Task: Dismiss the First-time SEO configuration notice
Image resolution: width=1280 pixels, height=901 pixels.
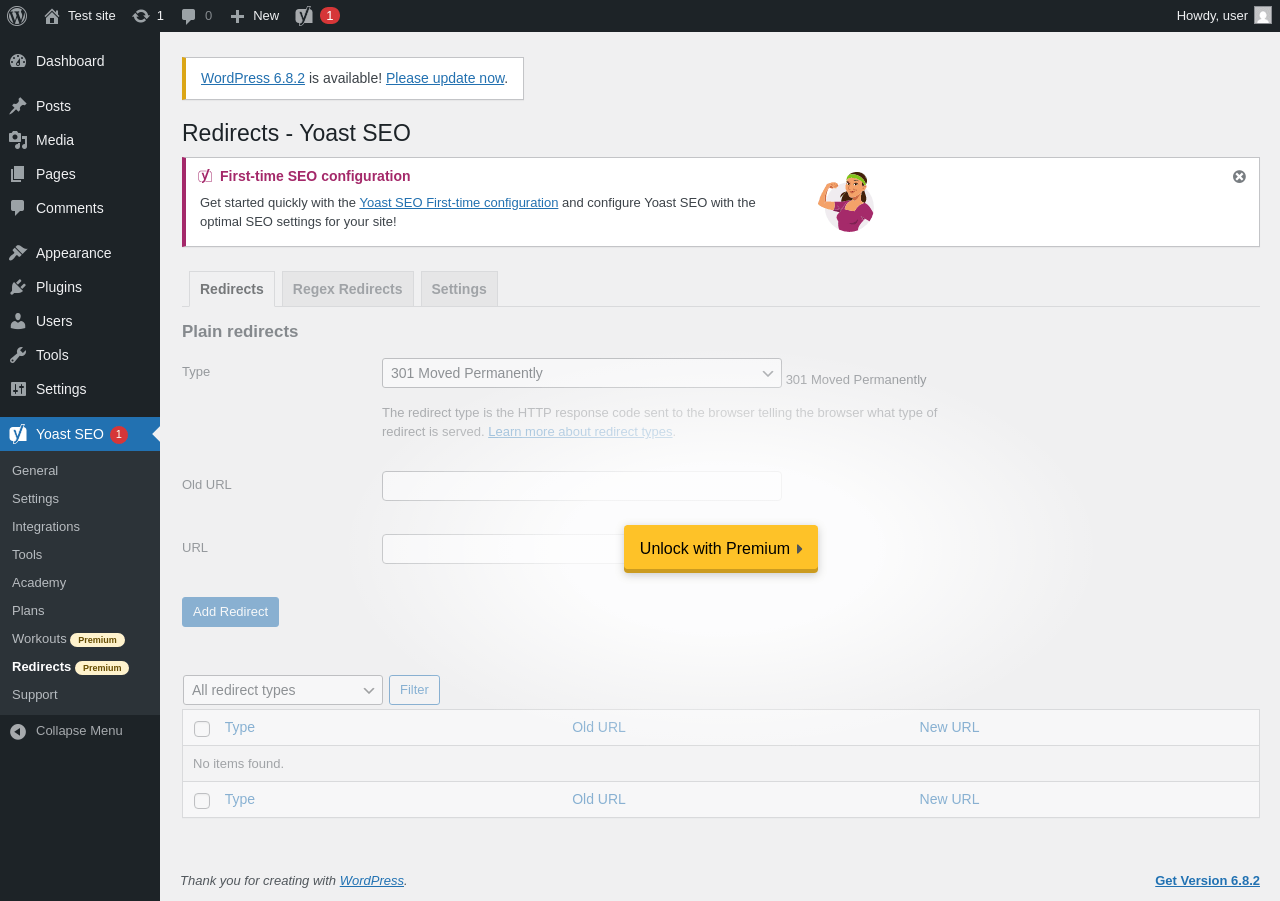Action: [1239, 176]
